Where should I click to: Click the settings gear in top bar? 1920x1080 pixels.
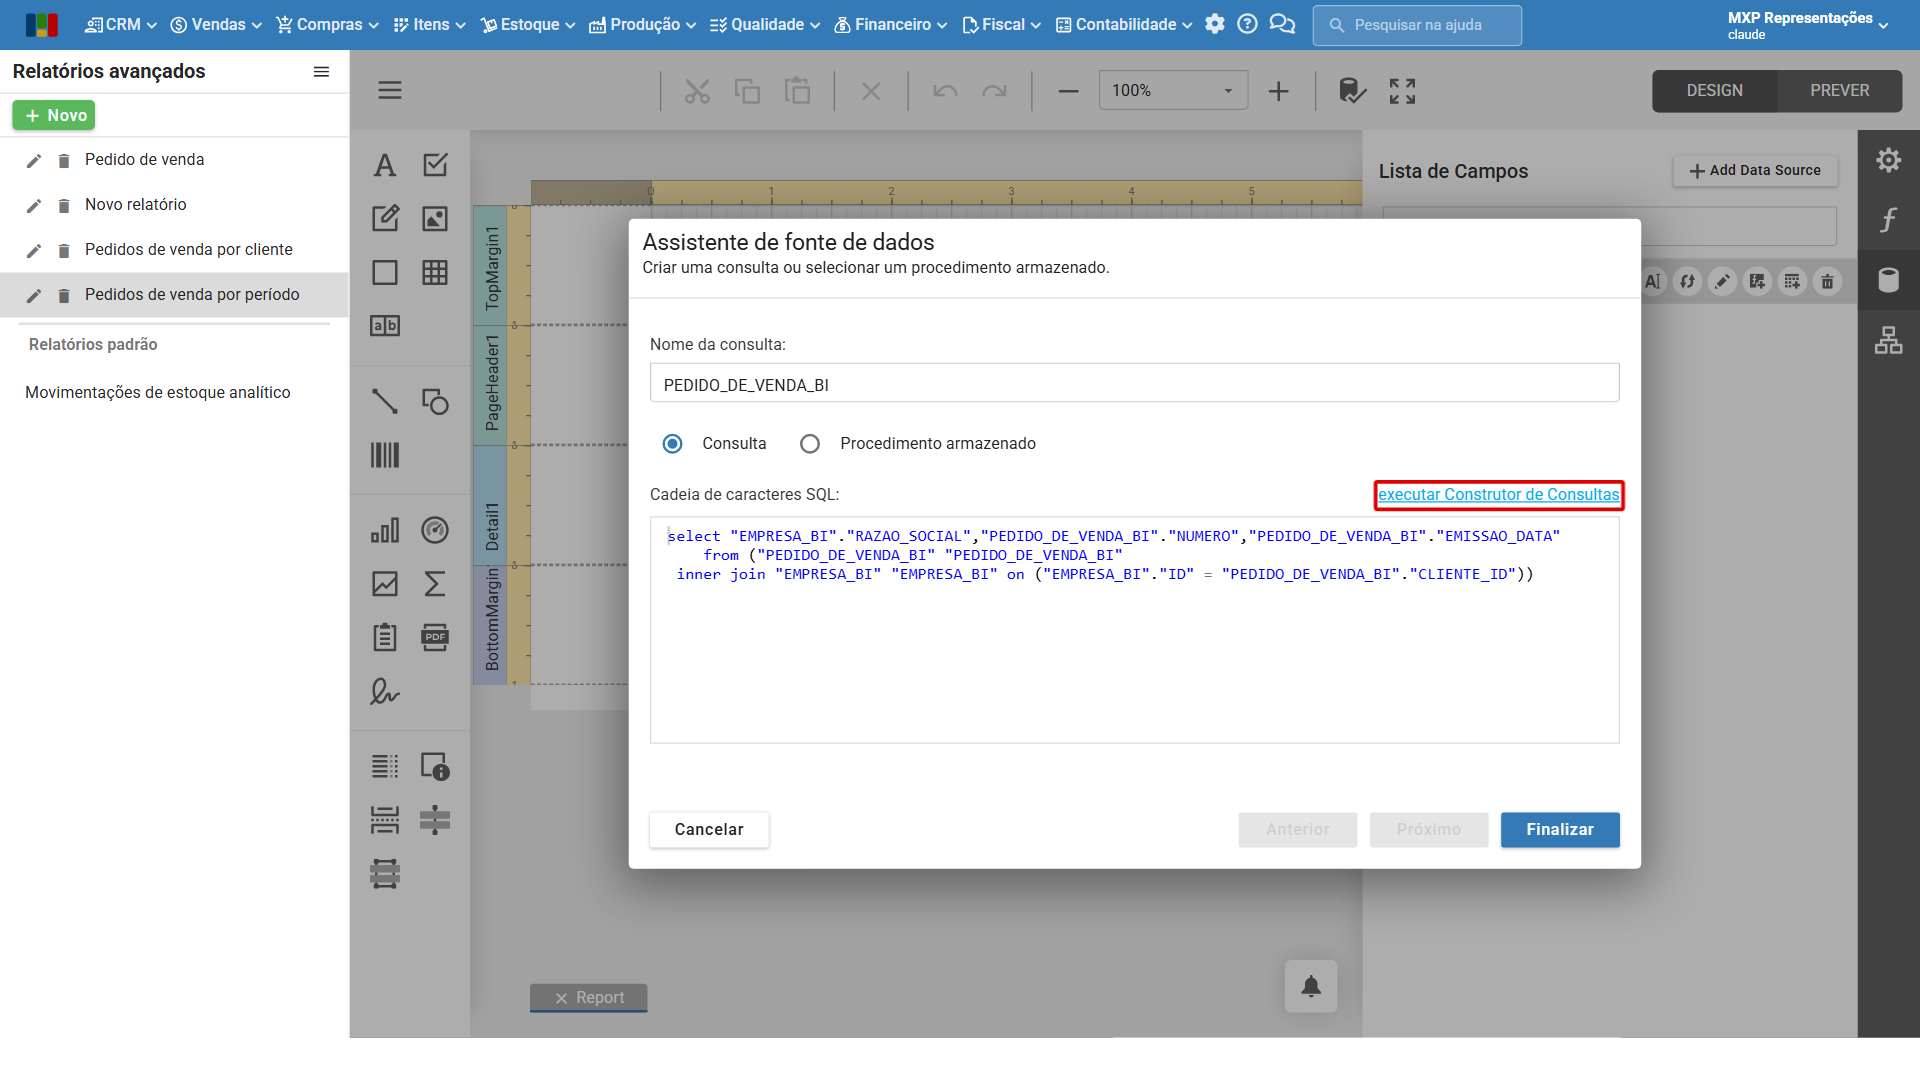click(1215, 25)
